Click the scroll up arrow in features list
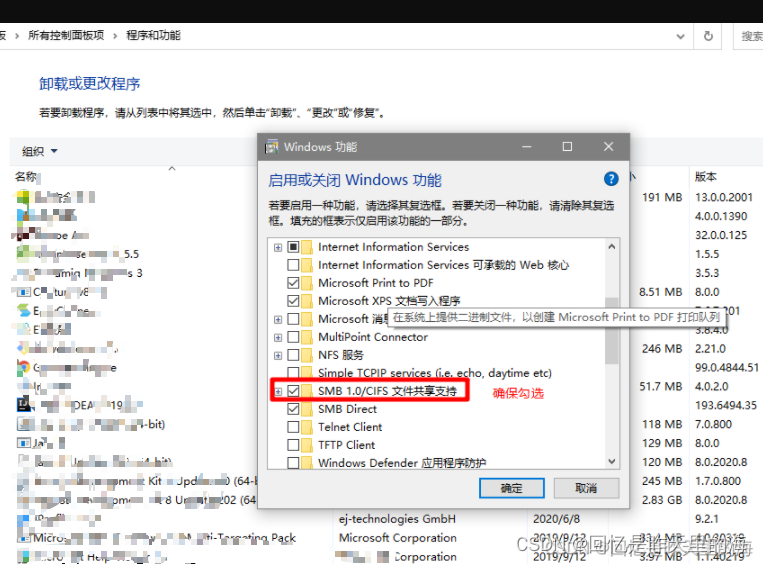This screenshot has height=564, width=763. 612,247
